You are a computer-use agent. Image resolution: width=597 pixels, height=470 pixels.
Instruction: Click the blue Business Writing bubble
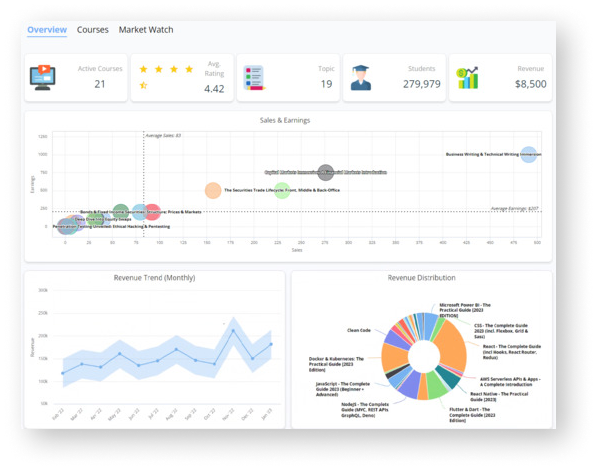pyautogui.click(x=529, y=154)
